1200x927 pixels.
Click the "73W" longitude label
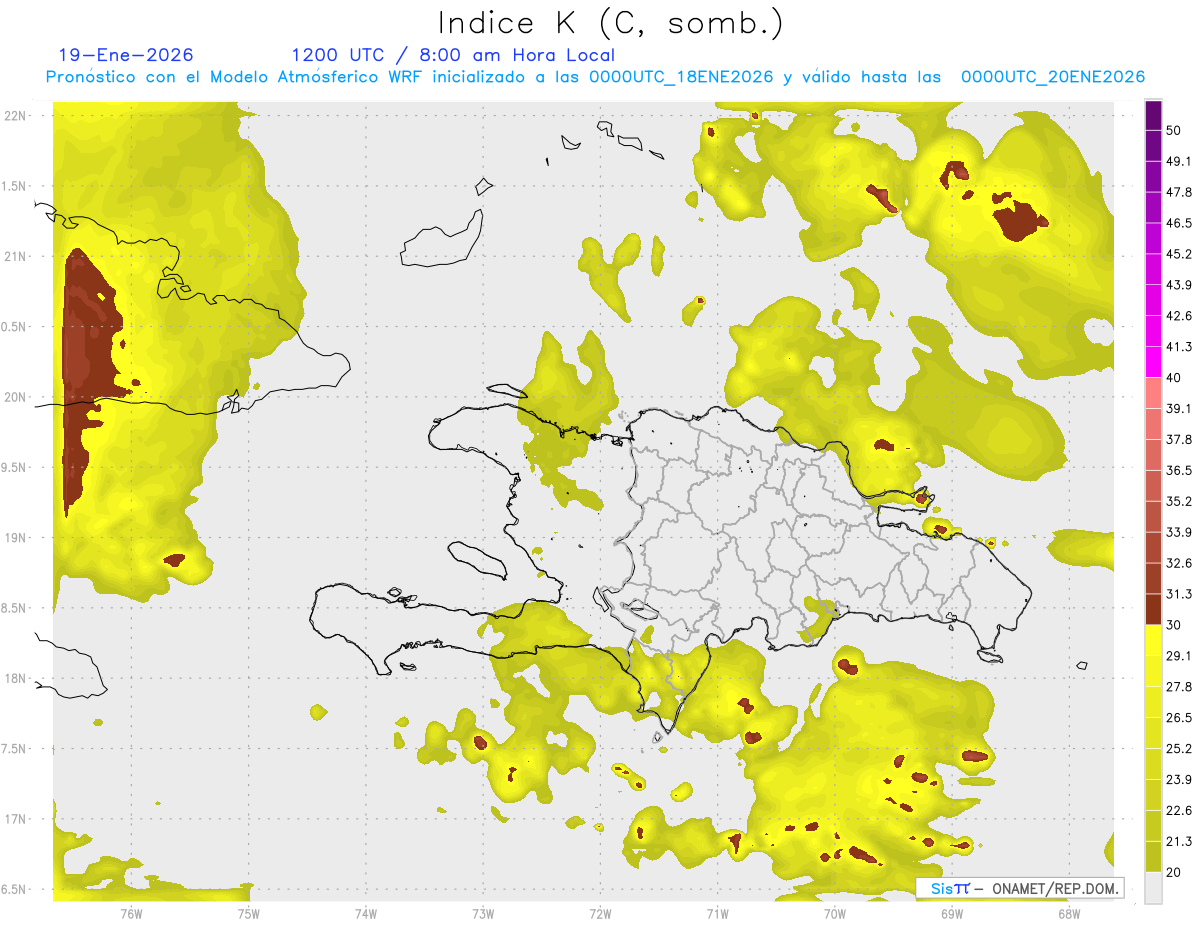pyautogui.click(x=483, y=914)
